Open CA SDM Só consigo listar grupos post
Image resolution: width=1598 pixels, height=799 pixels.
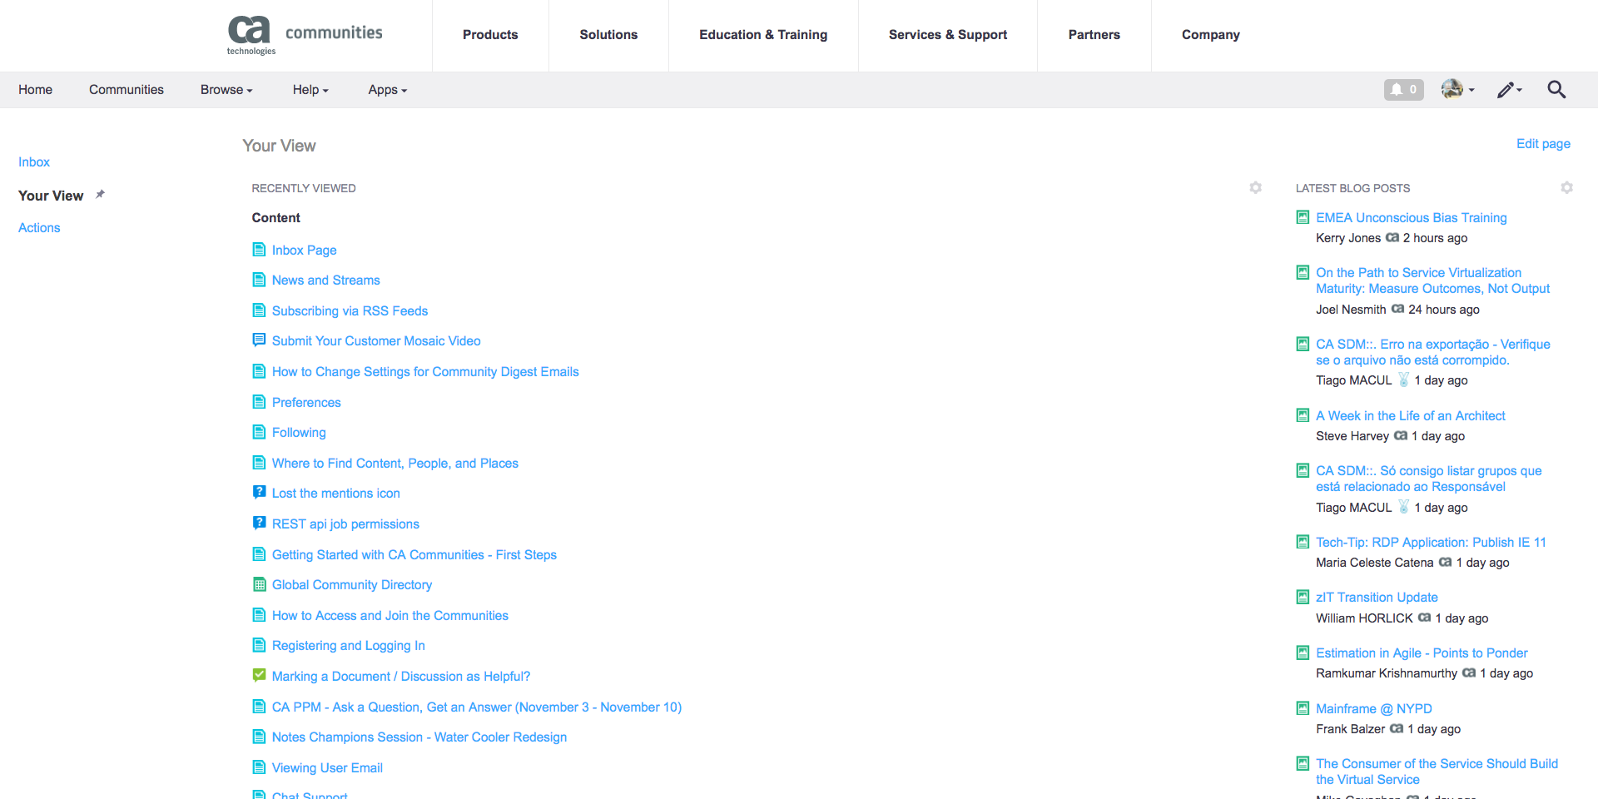point(1428,479)
